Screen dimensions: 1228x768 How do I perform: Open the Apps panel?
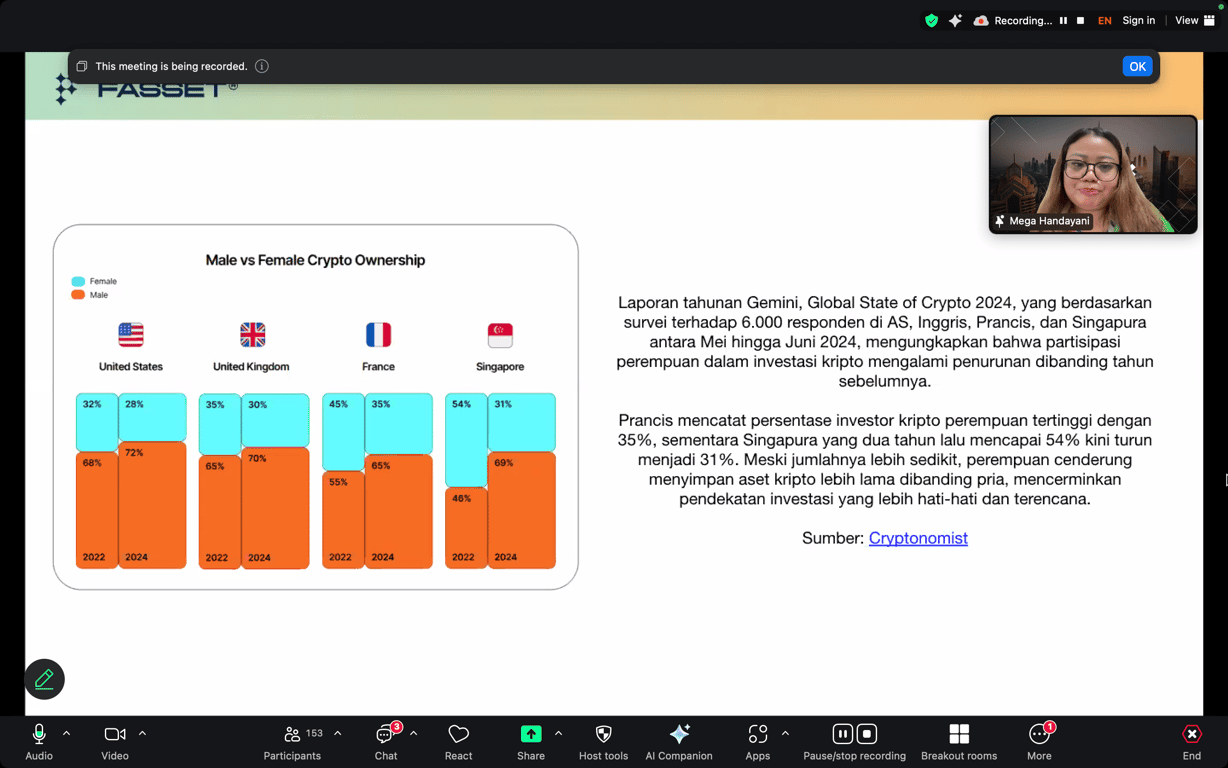click(758, 742)
